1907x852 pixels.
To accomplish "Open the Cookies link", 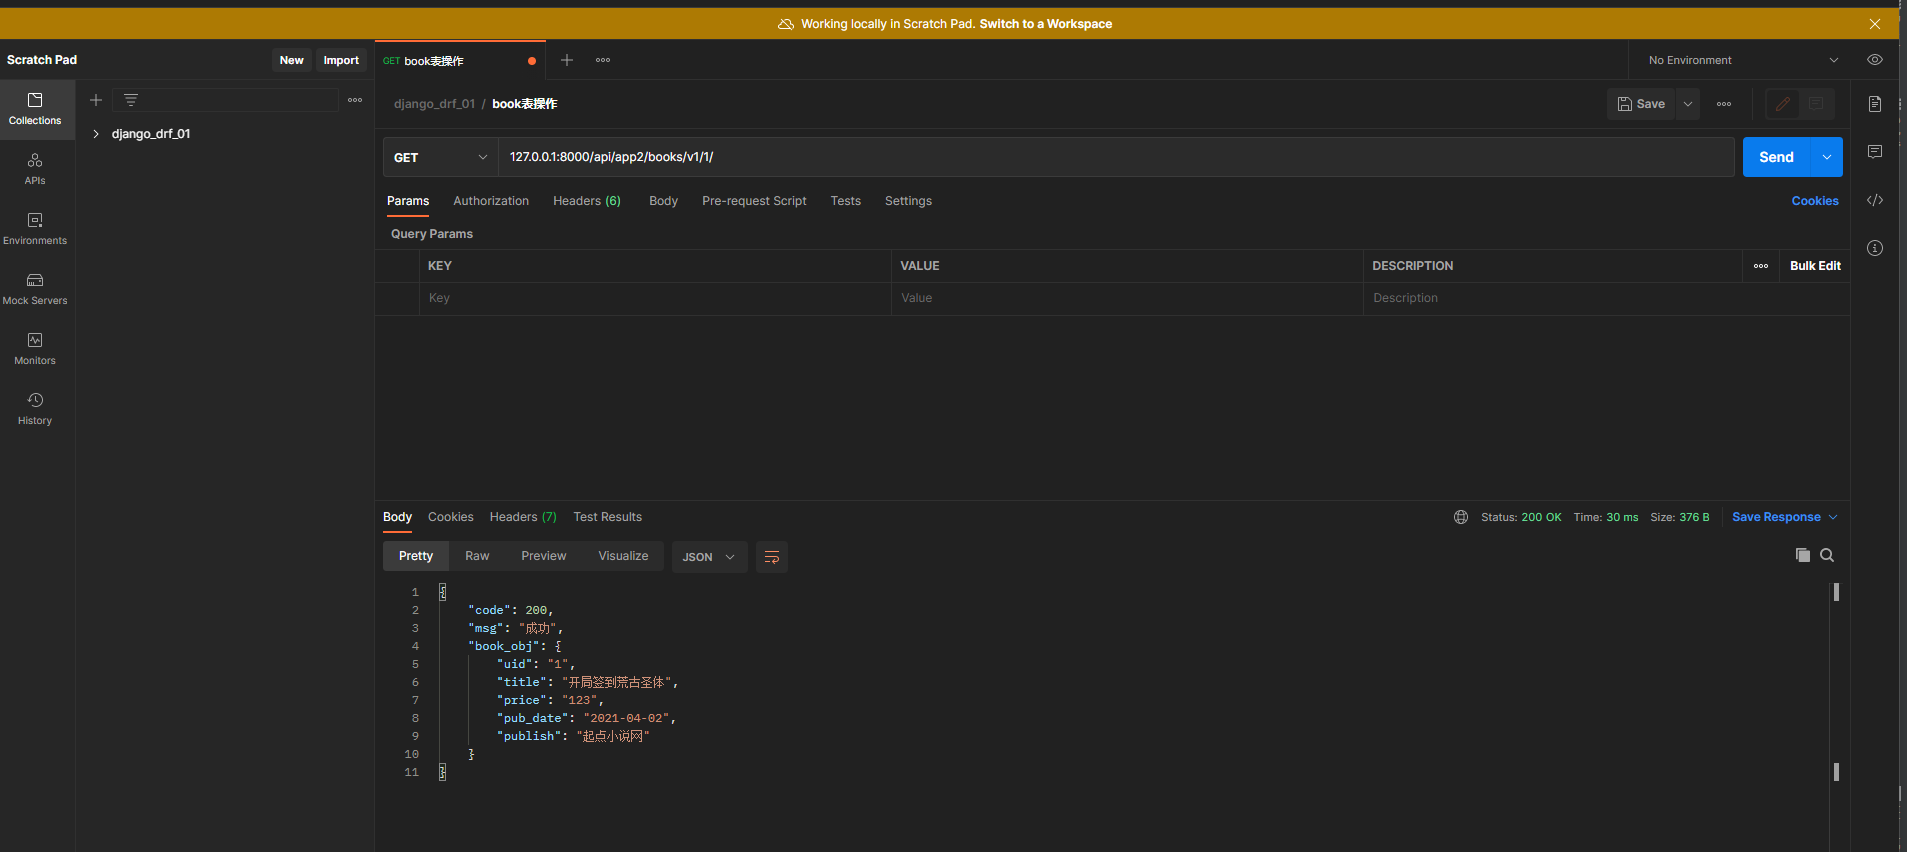I will [x=1814, y=201].
